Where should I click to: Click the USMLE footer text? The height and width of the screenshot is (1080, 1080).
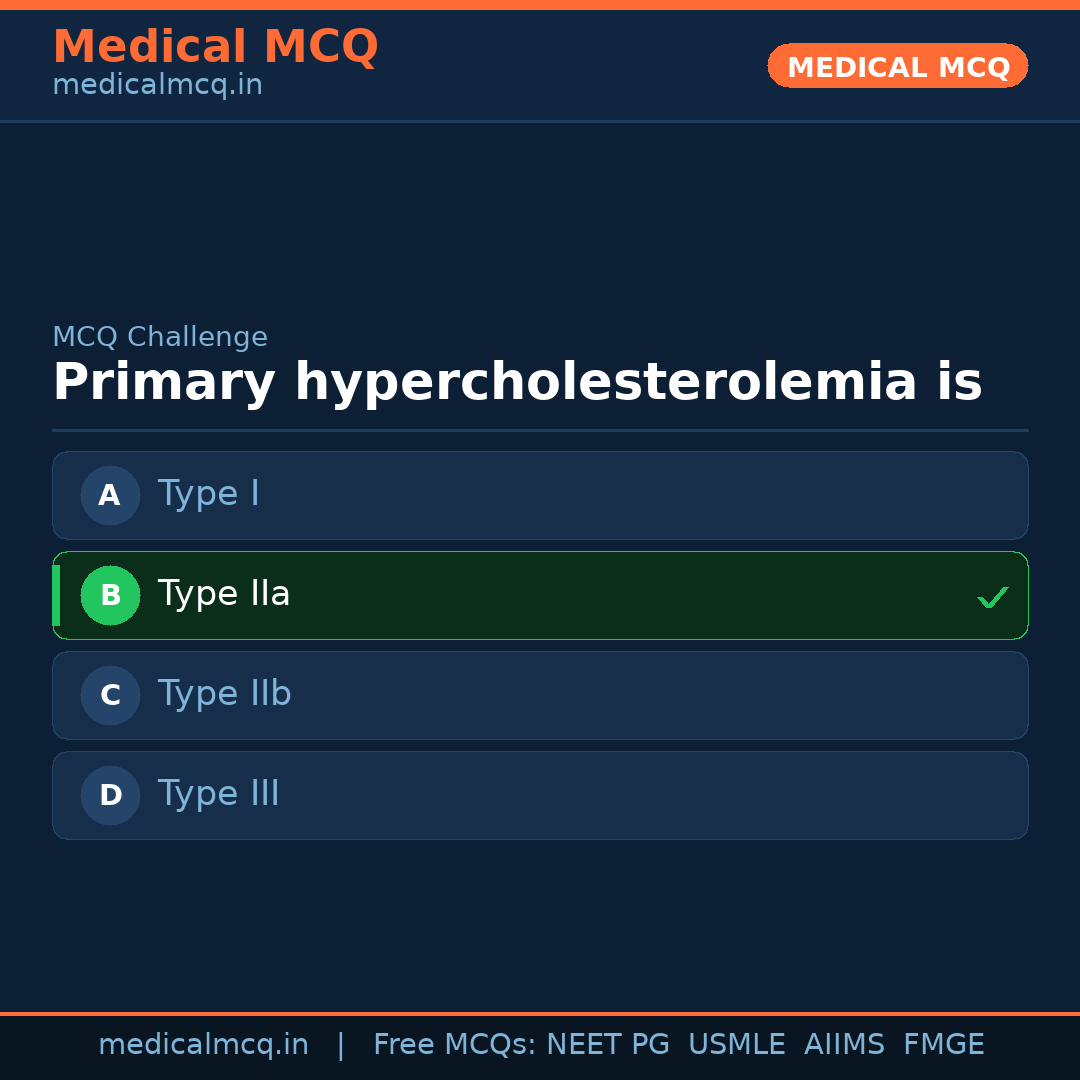tap(736, 1044)
